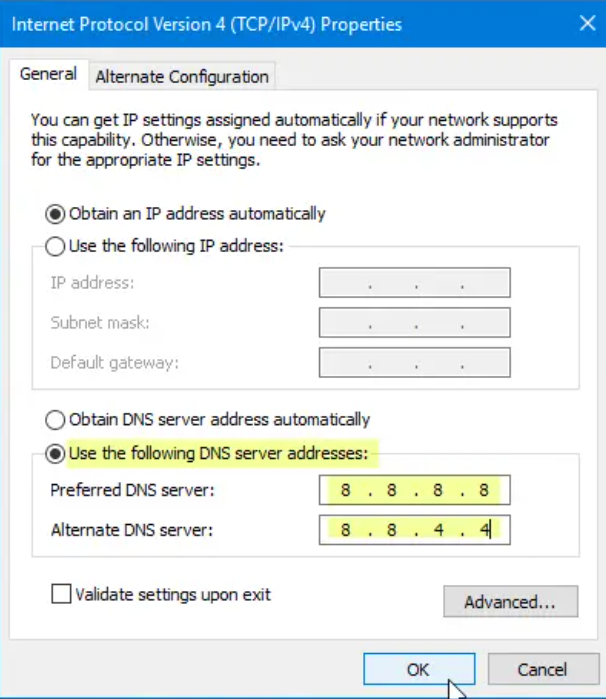Click last octet of Alternate DNS server
The width and height of the screenshot is (606, 699).
pyautogui.click(x=484, y=529)
